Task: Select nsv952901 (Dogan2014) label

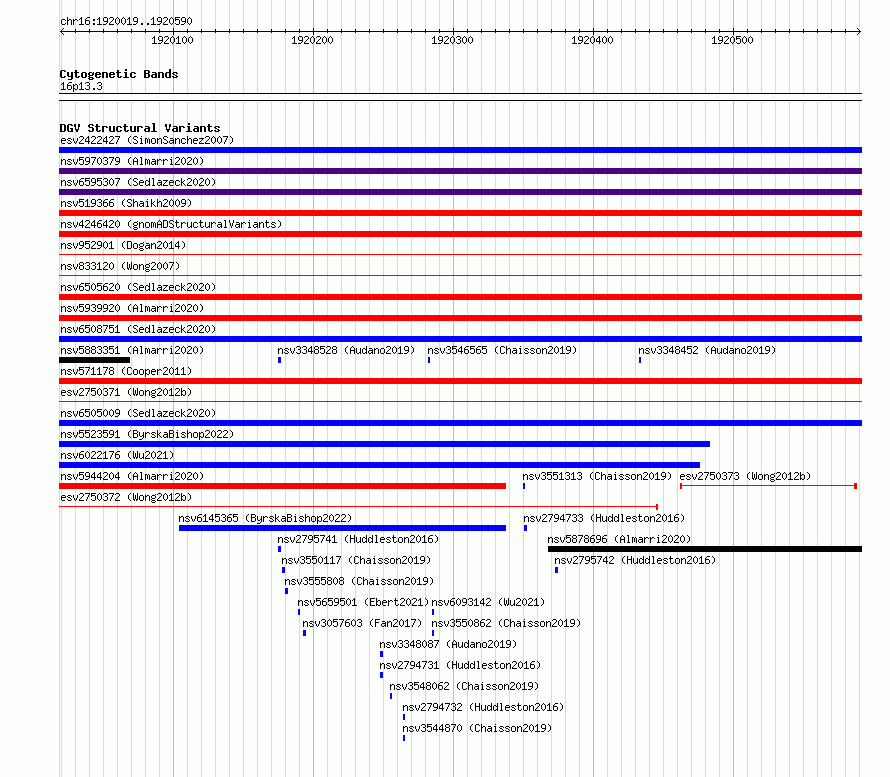Action: (123, 245)
